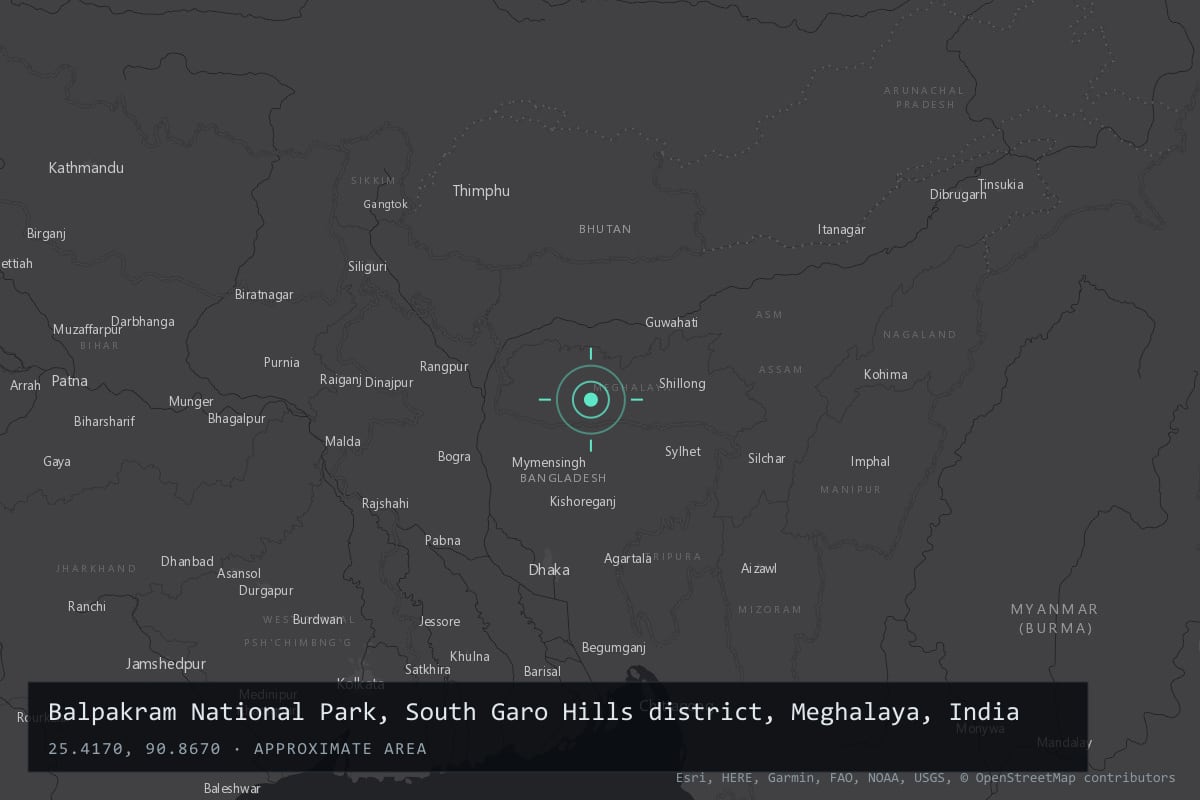Click the Dibrugarh city label
The height and width of the screenshot is (800, 1200).
click(958, 195)
